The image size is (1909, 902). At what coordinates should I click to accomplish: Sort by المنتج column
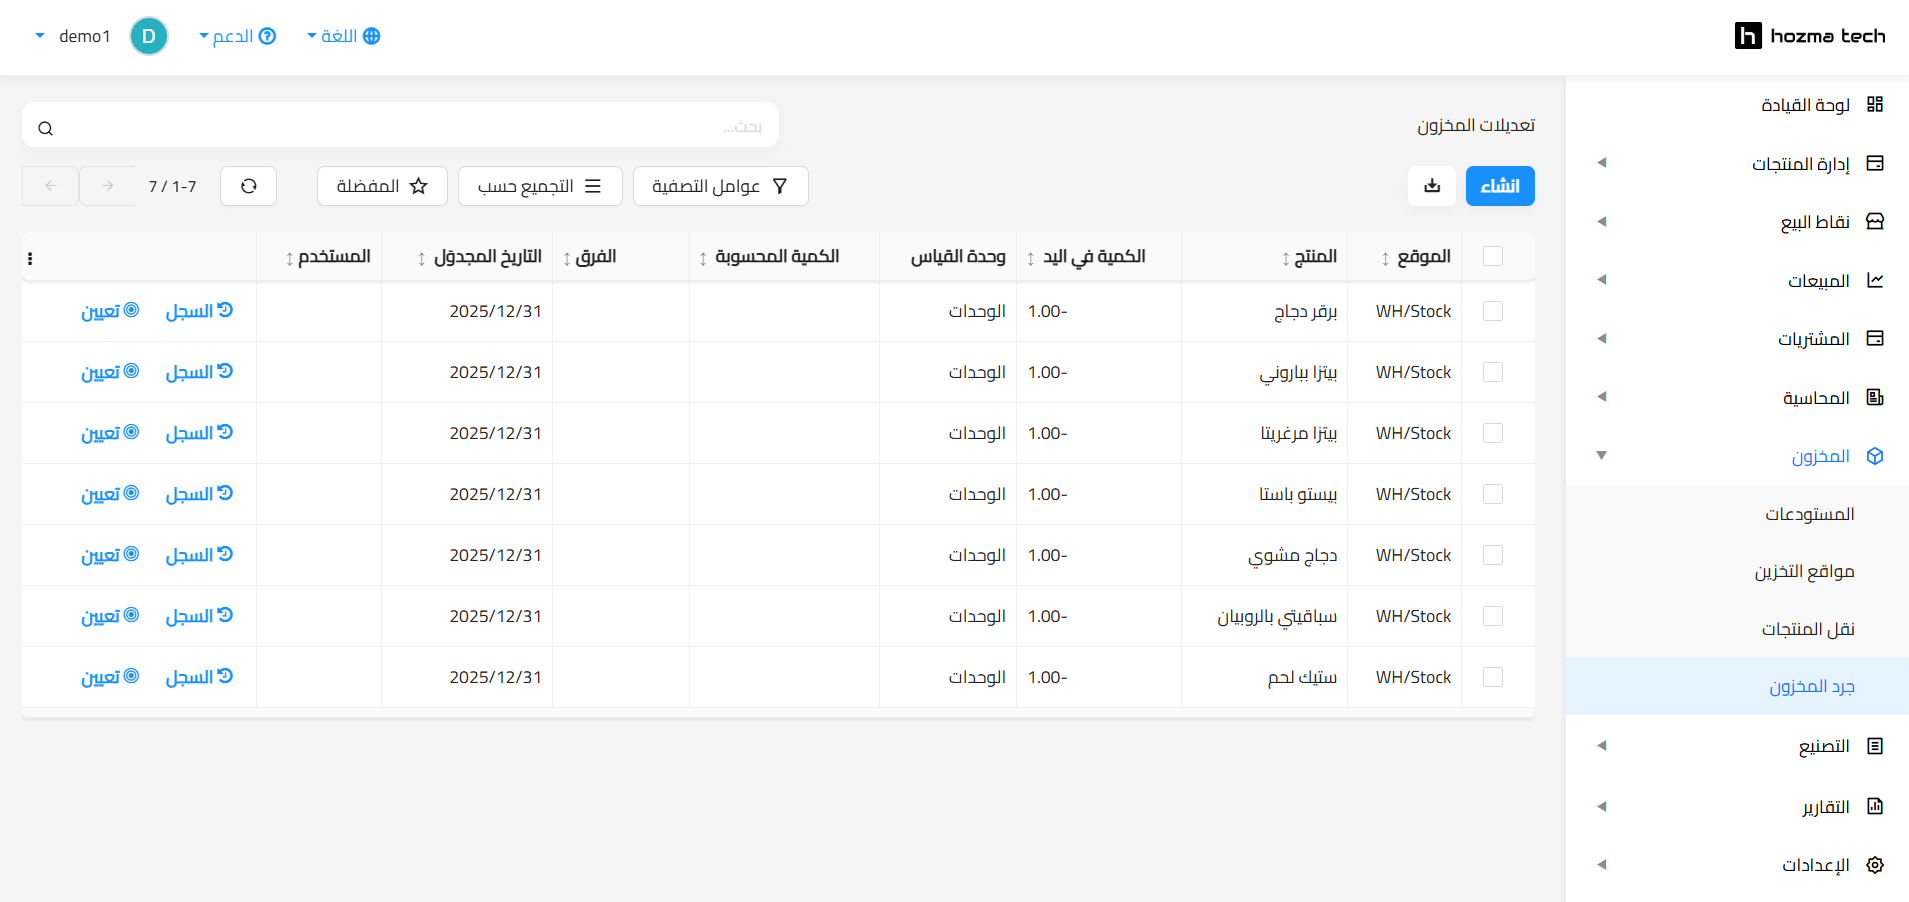1309,257
